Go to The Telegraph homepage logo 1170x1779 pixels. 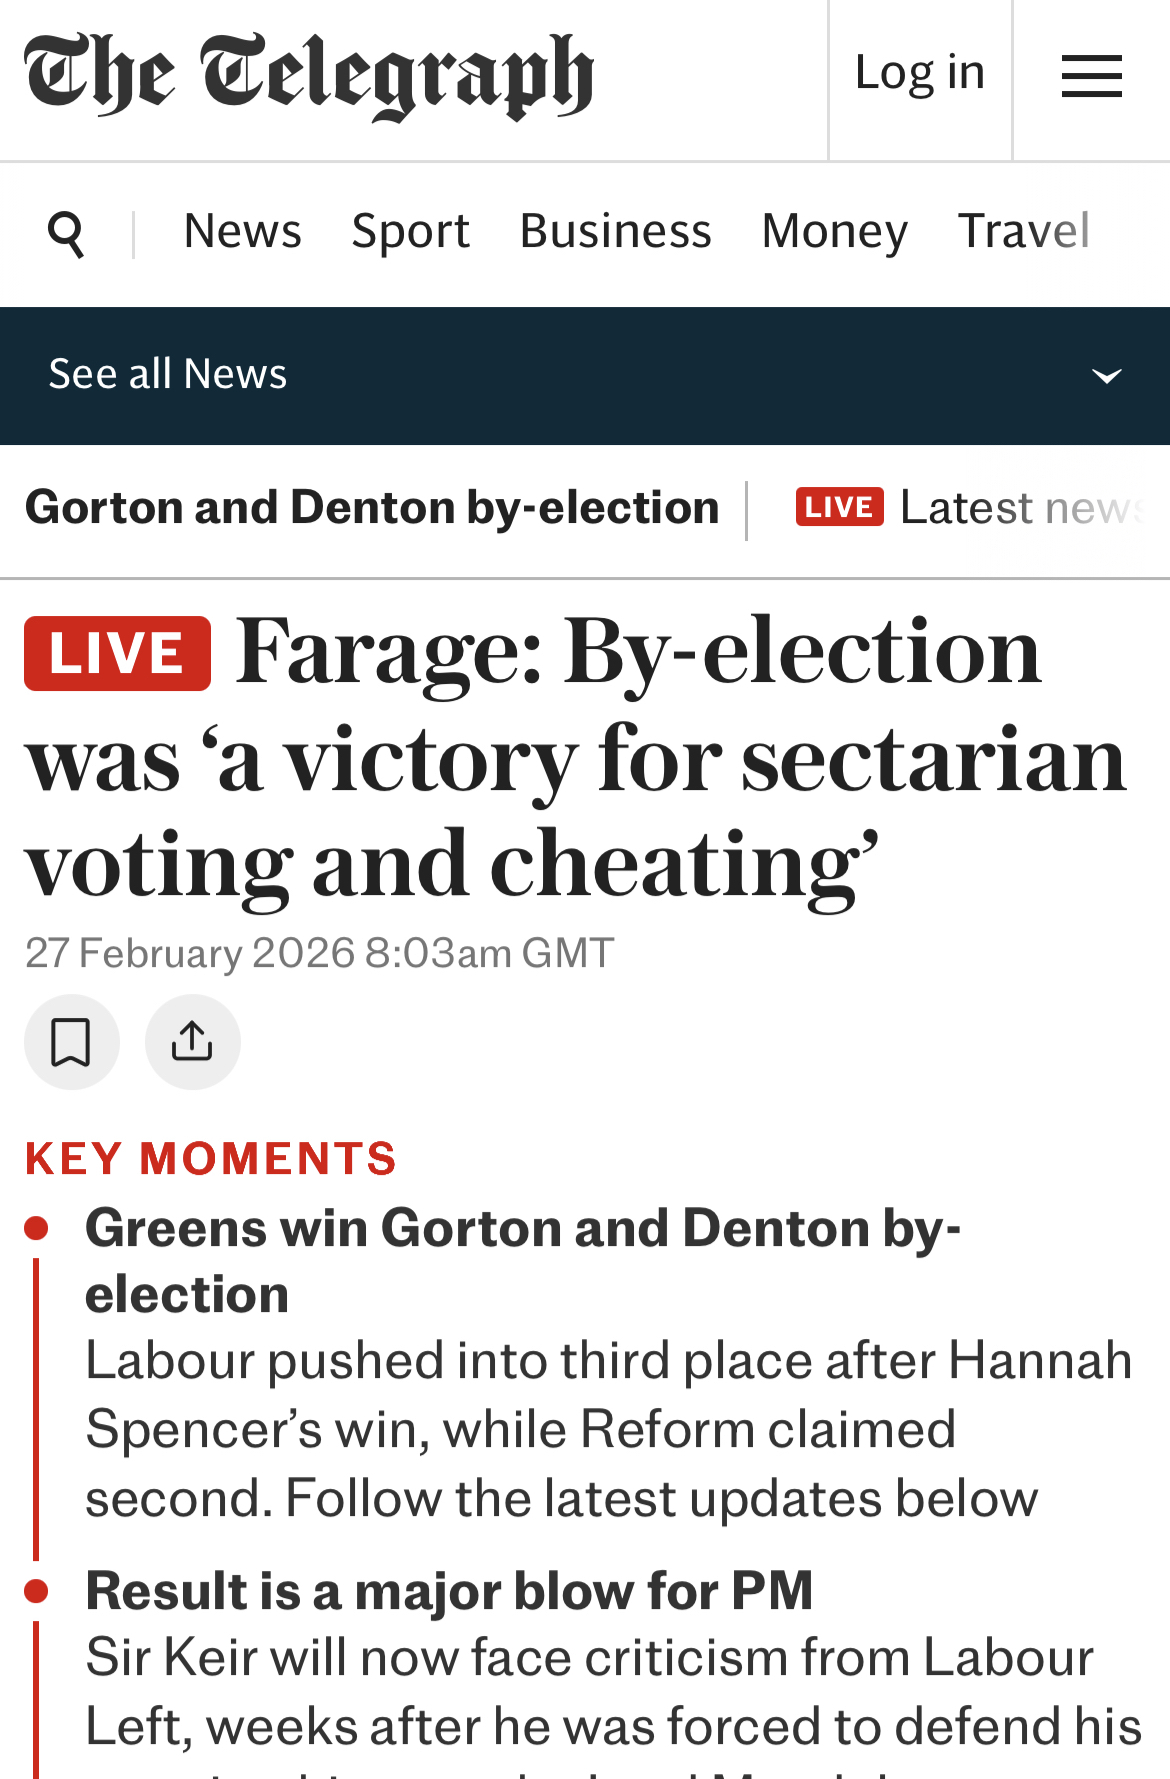[309, 76]
